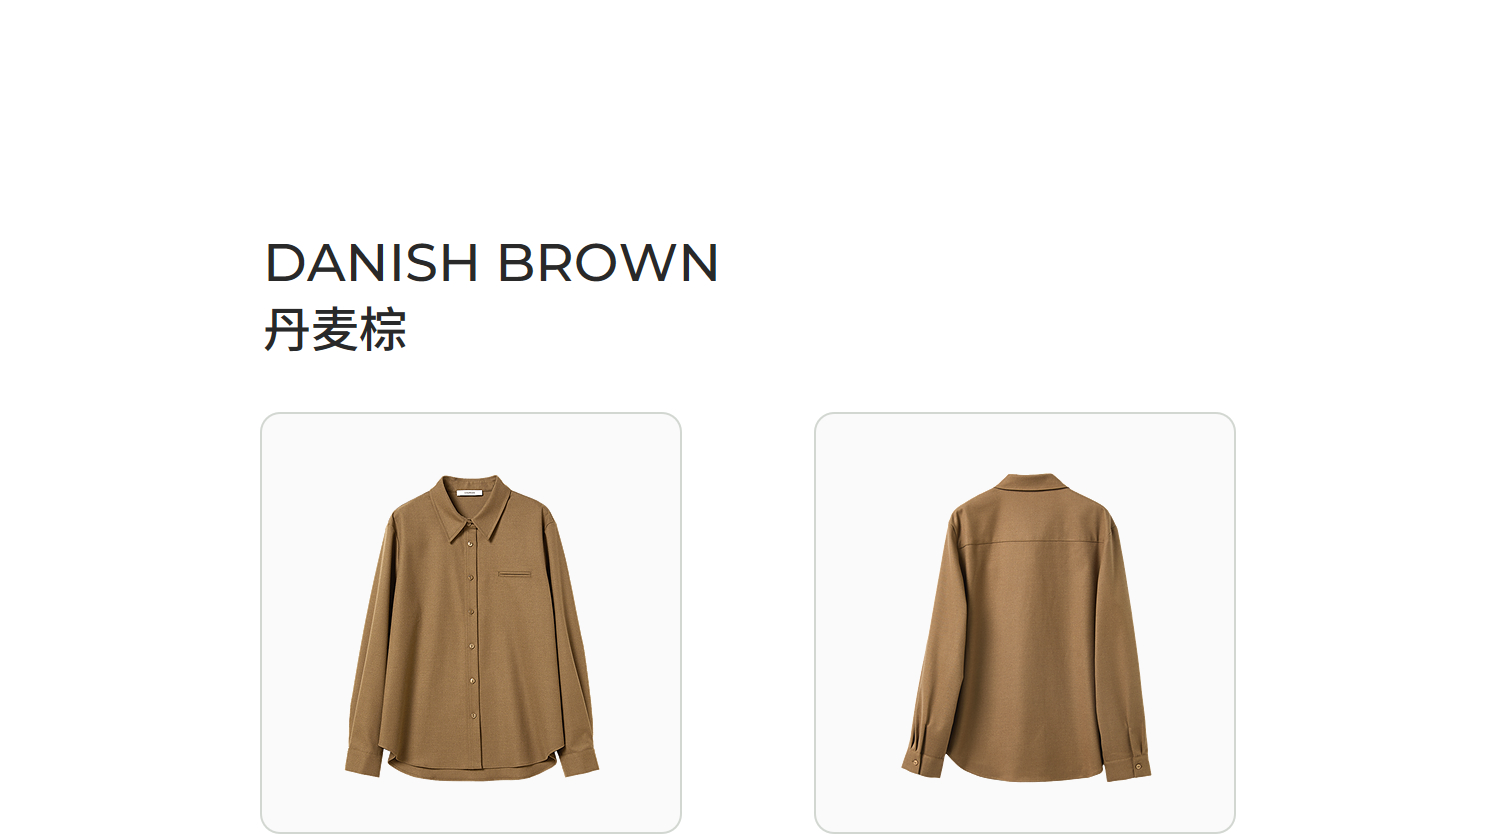Click the yoke seam on shirt back
Screen dimensions: 1500x834
(1031, 543)
